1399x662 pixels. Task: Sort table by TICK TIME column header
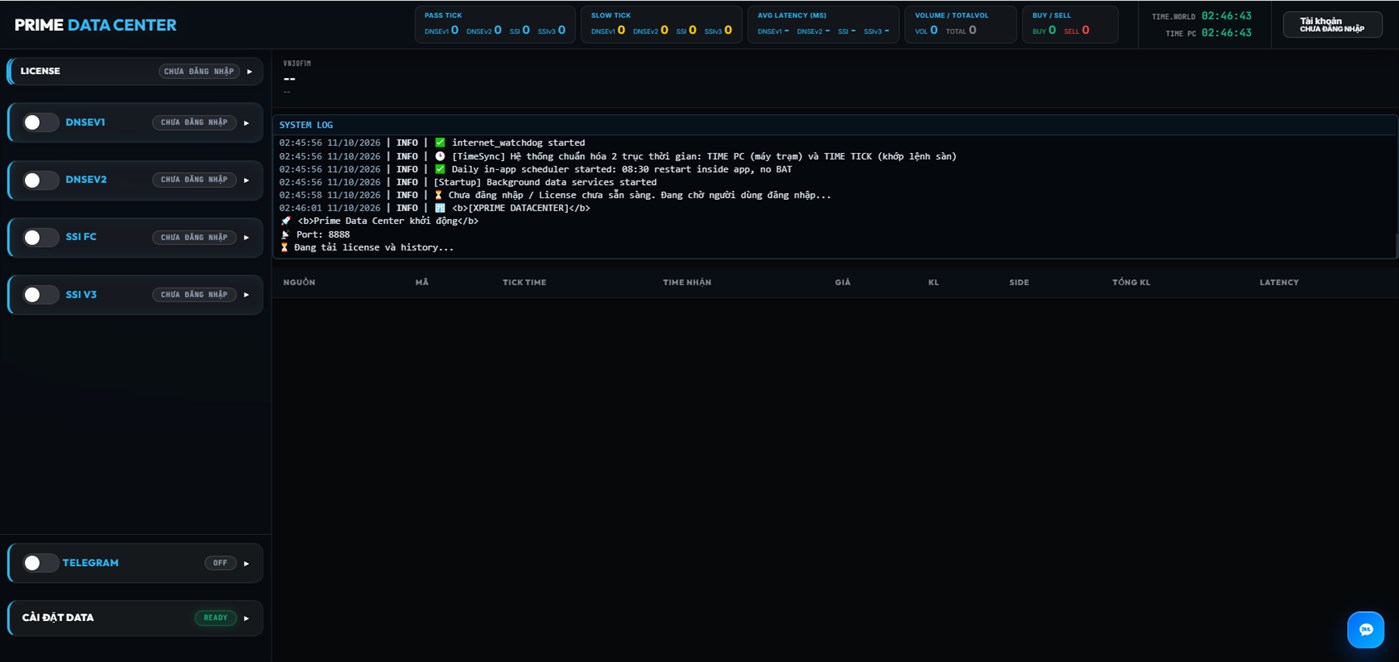click(524, 282)
